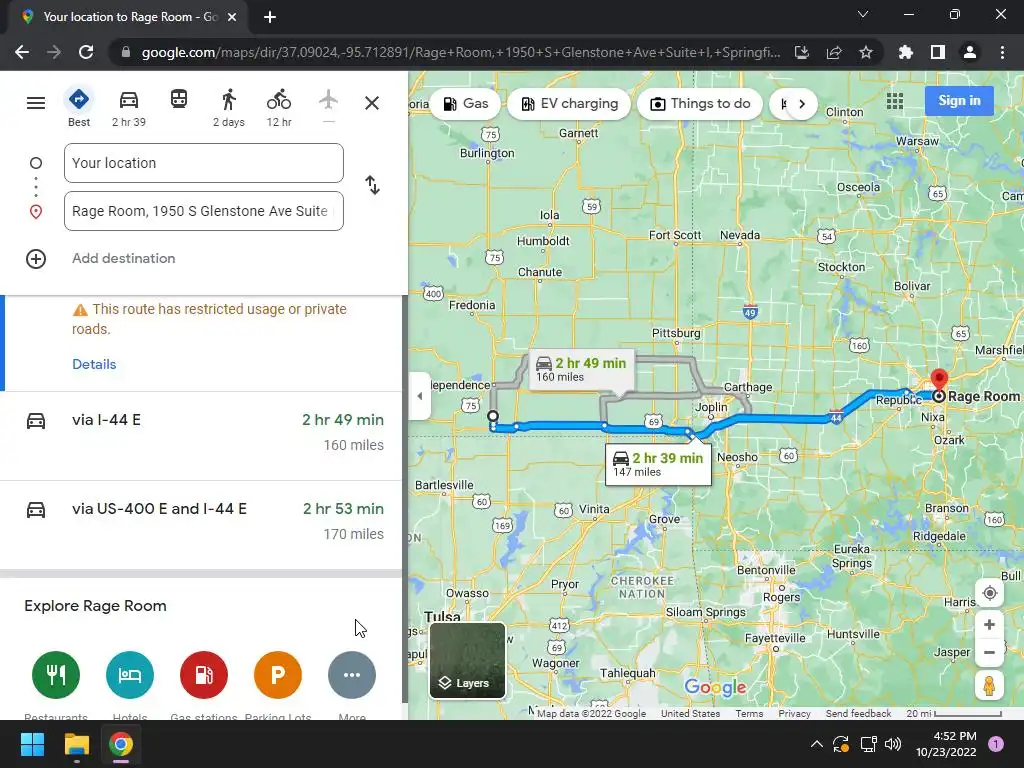
Task: Click the 2 hr 39 min route label on map
Action: click(658, 464)
